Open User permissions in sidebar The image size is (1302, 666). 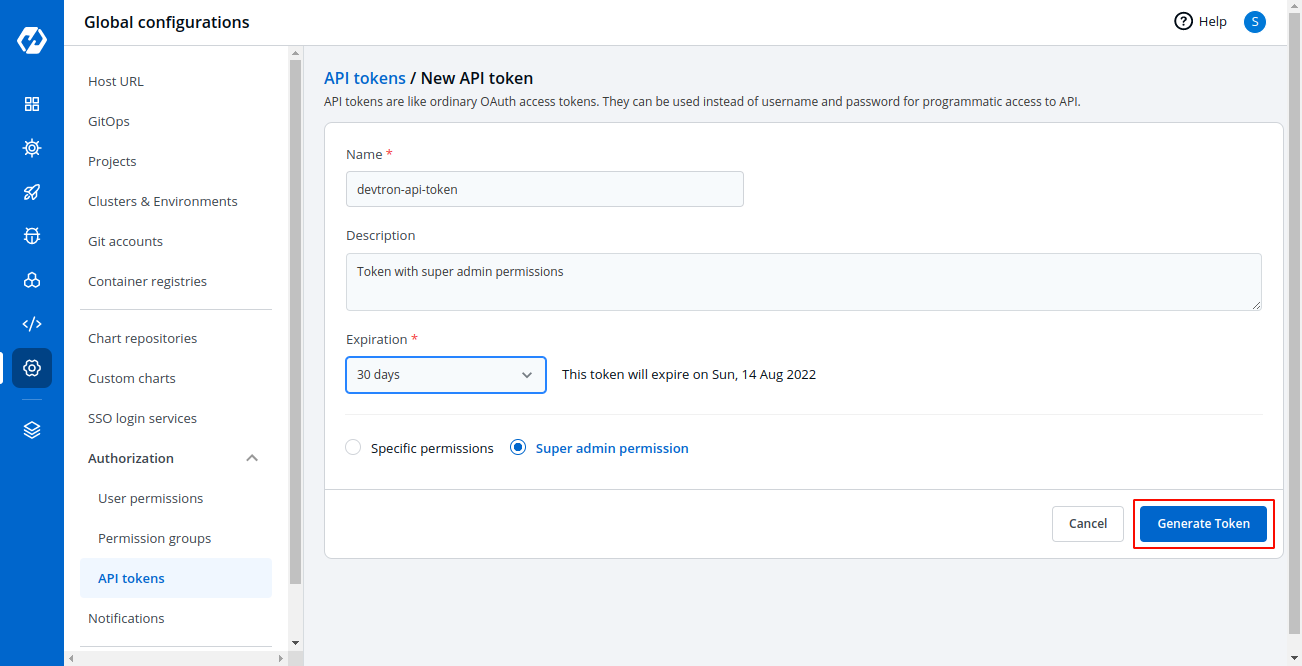[x=150, y=498]
